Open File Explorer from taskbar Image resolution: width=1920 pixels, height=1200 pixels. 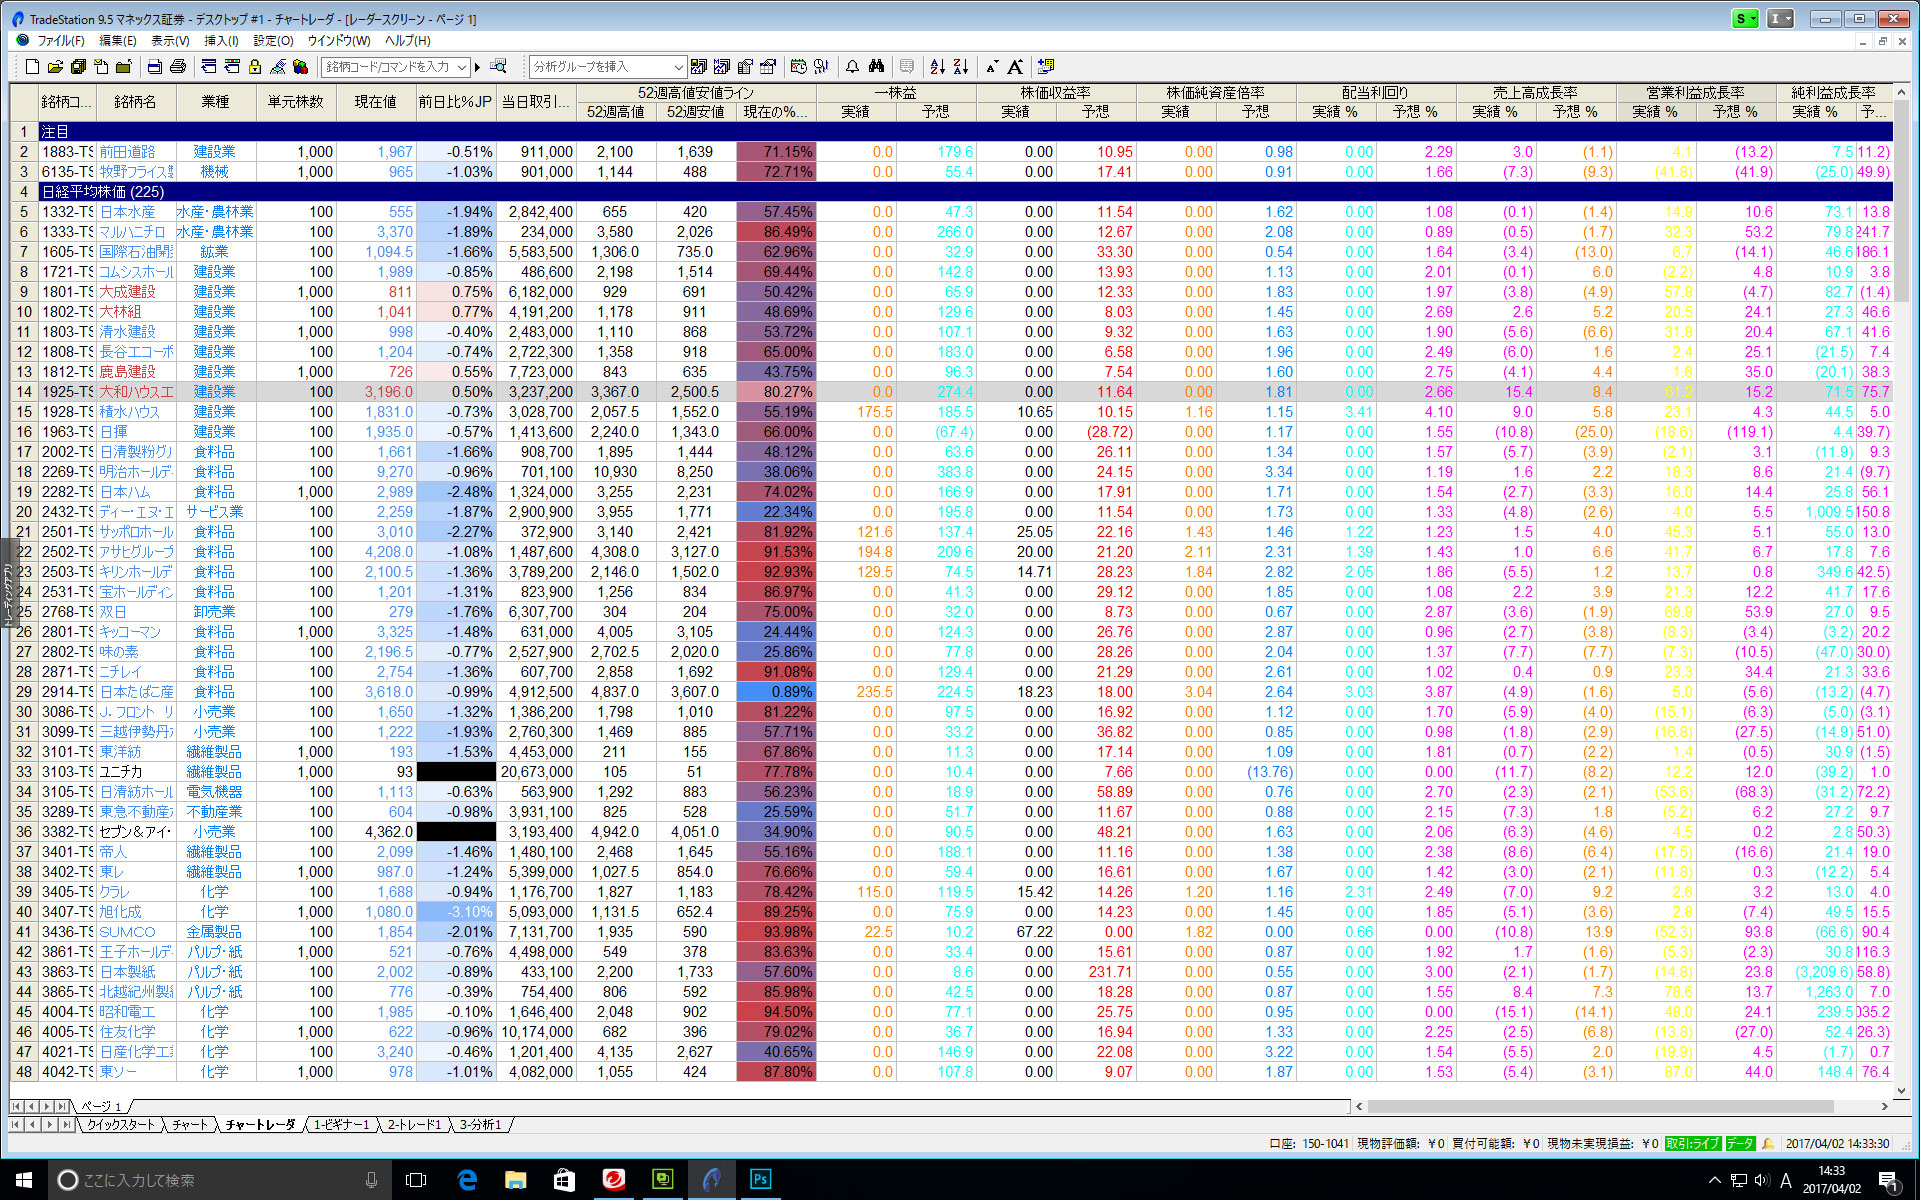click(515, 1180)
